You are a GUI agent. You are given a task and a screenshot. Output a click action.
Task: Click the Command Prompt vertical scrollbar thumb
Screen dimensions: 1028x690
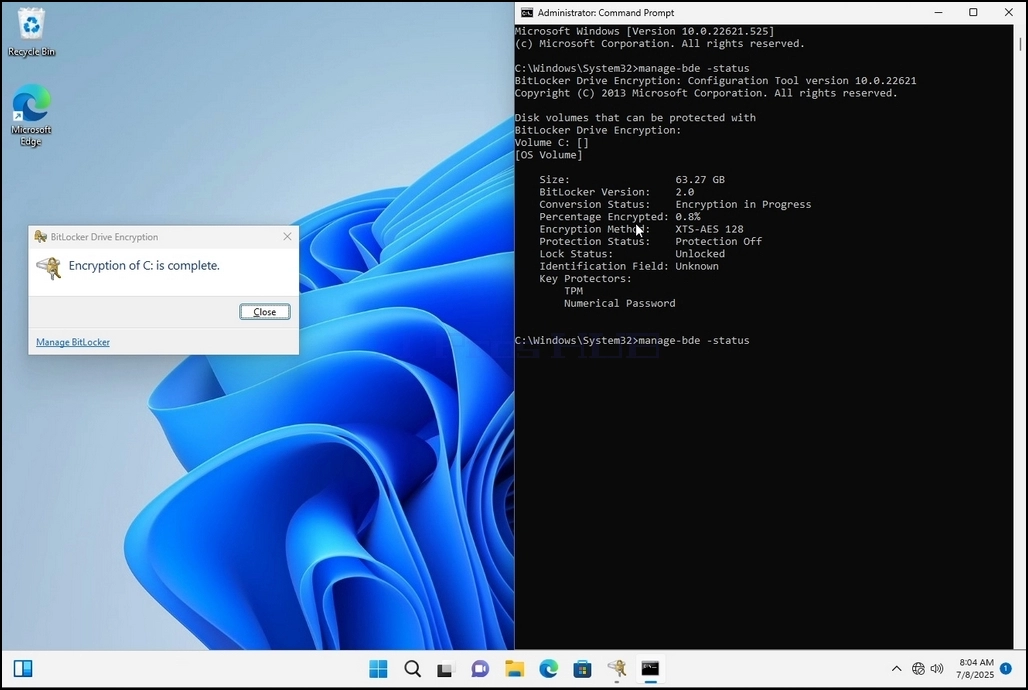pos(1020,44)
